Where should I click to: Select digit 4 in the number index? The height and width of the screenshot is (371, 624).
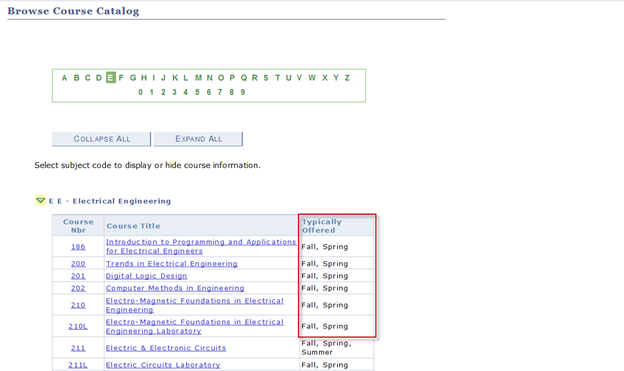tap(185, 92)
